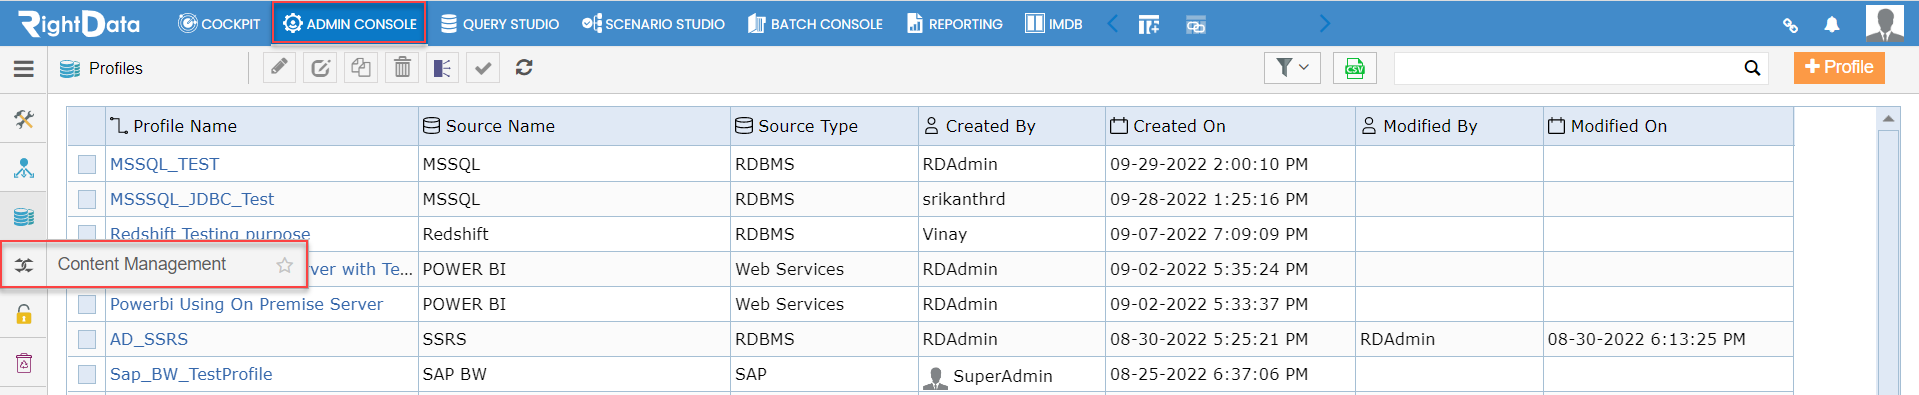This screenshot has height=395, width=1919.
Task: Tick the checkbox for AD_SSRS
Action: 87,339
